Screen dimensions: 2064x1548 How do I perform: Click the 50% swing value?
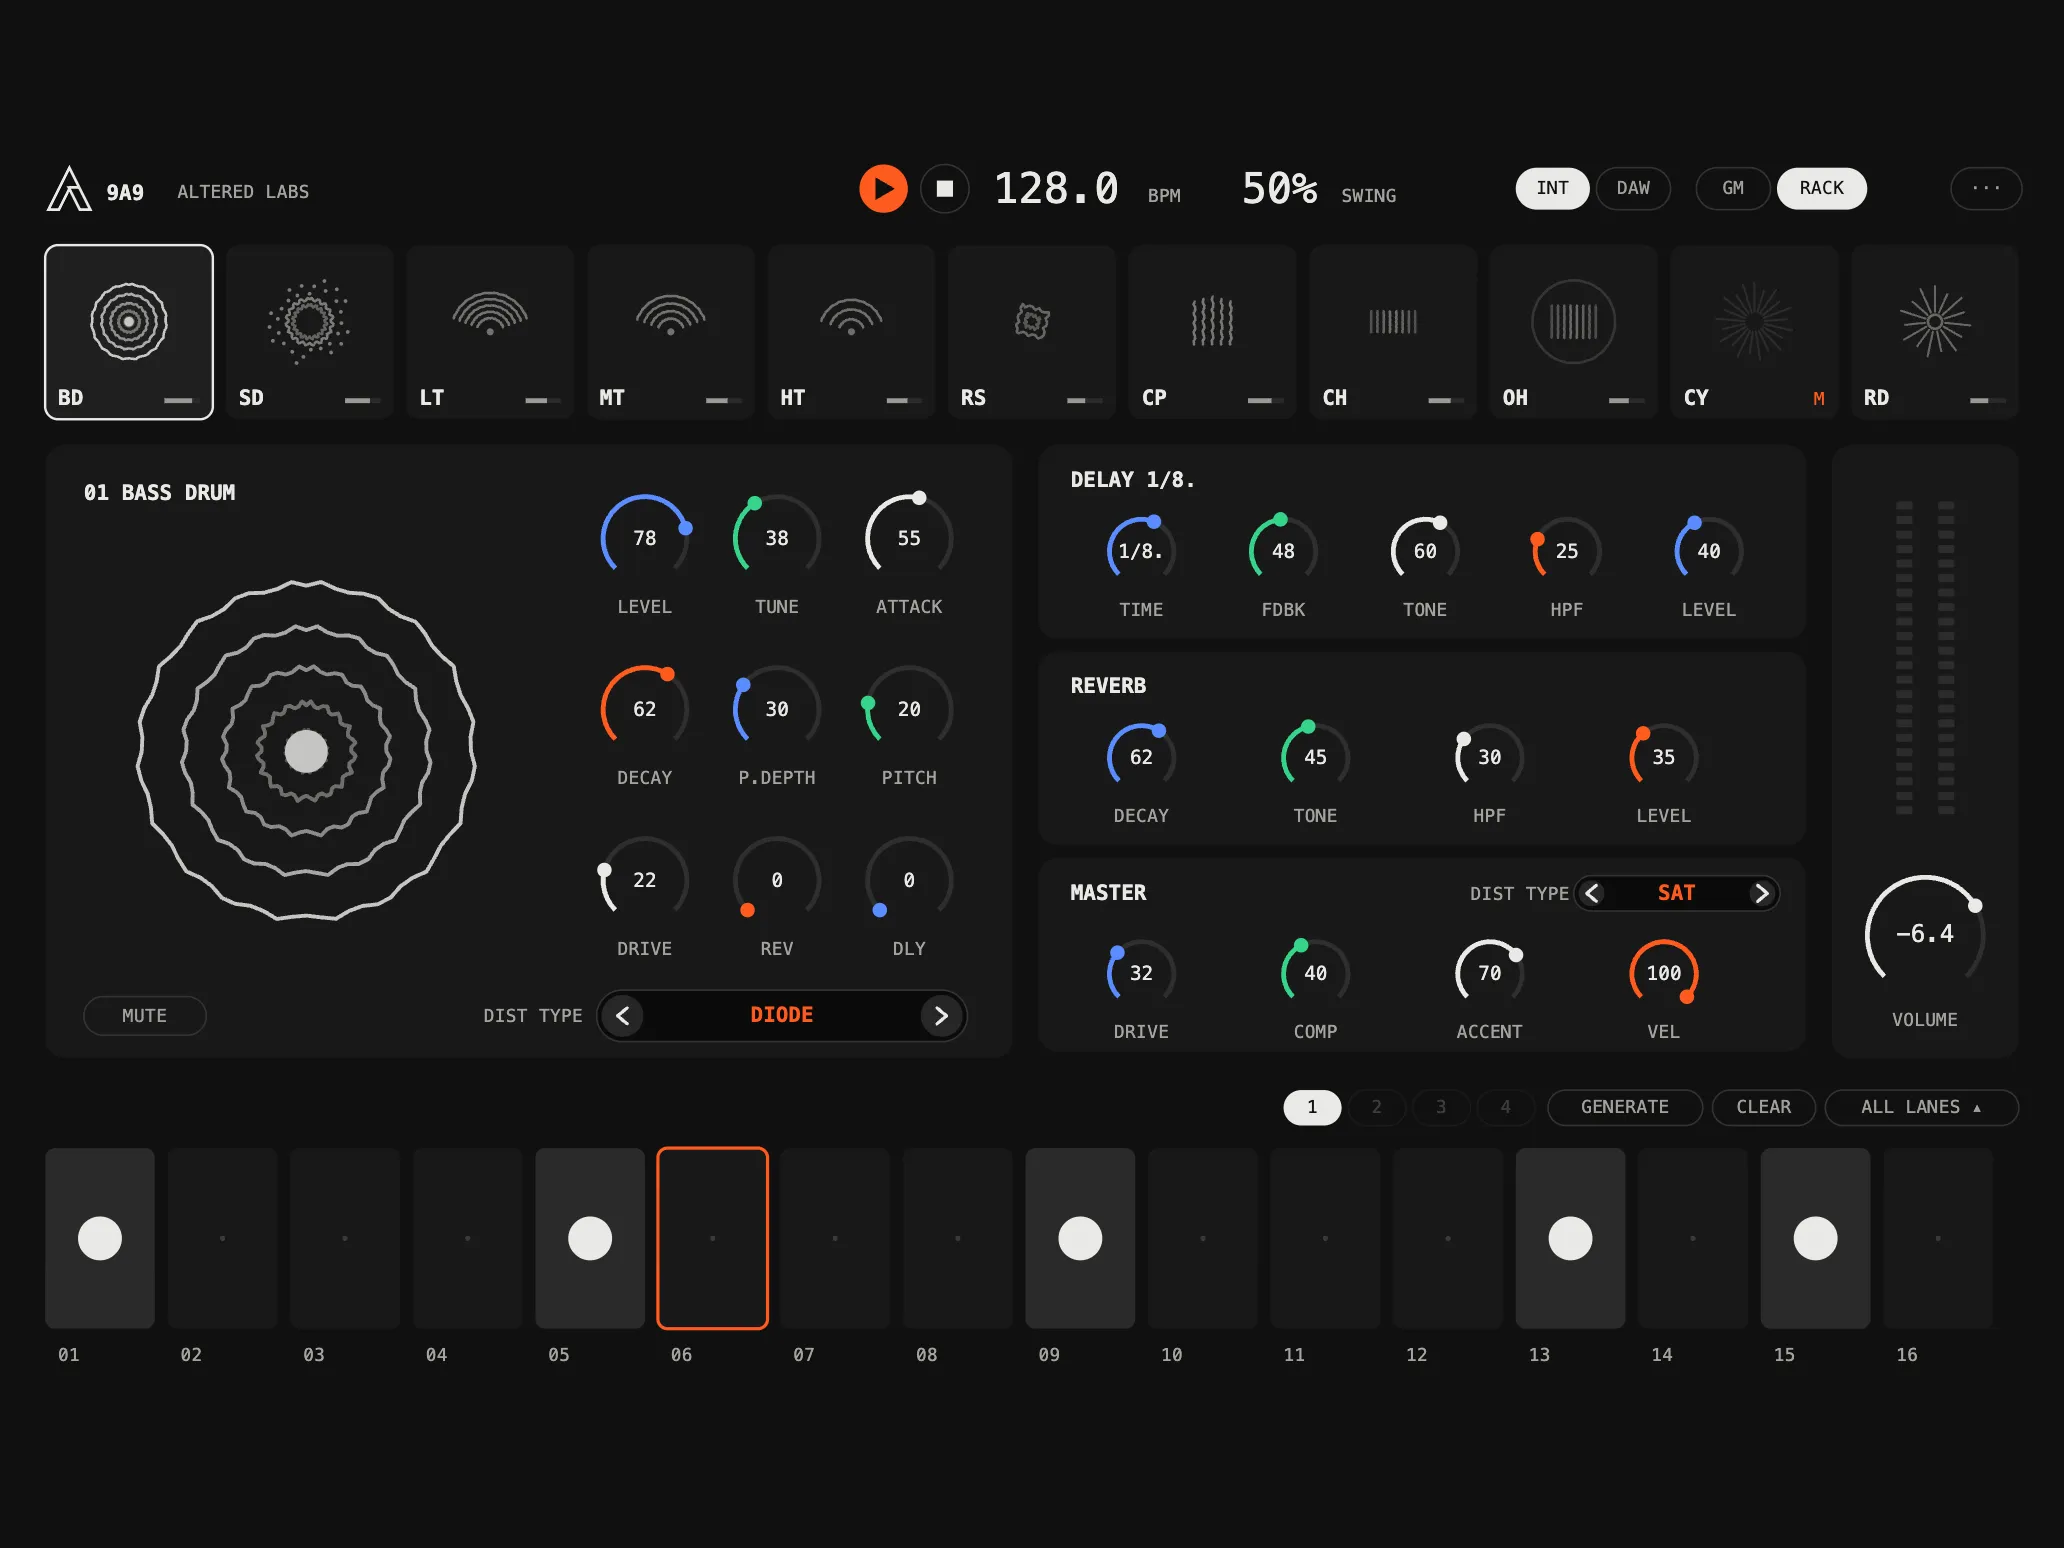pyautogui.click(x=1279, y=188)
